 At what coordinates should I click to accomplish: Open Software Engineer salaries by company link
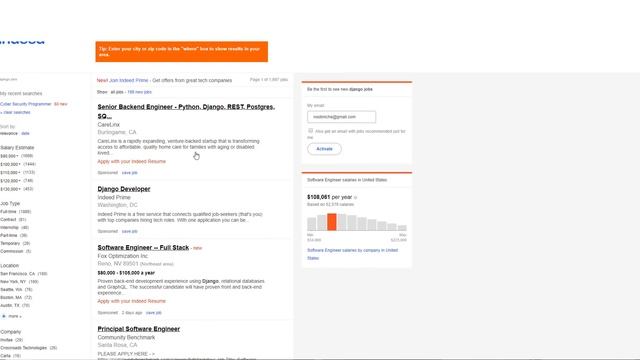[352, 254]
